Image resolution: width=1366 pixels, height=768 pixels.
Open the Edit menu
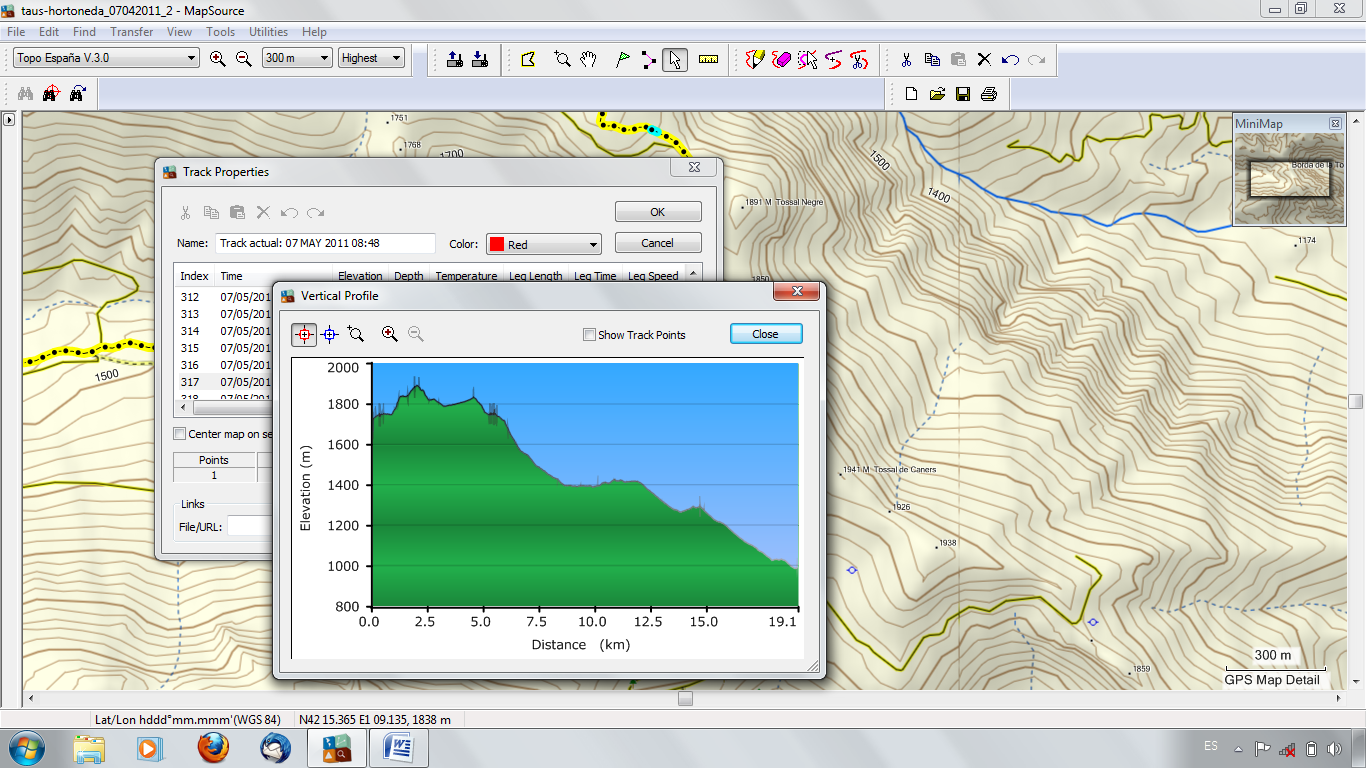(x=49, y=32)
